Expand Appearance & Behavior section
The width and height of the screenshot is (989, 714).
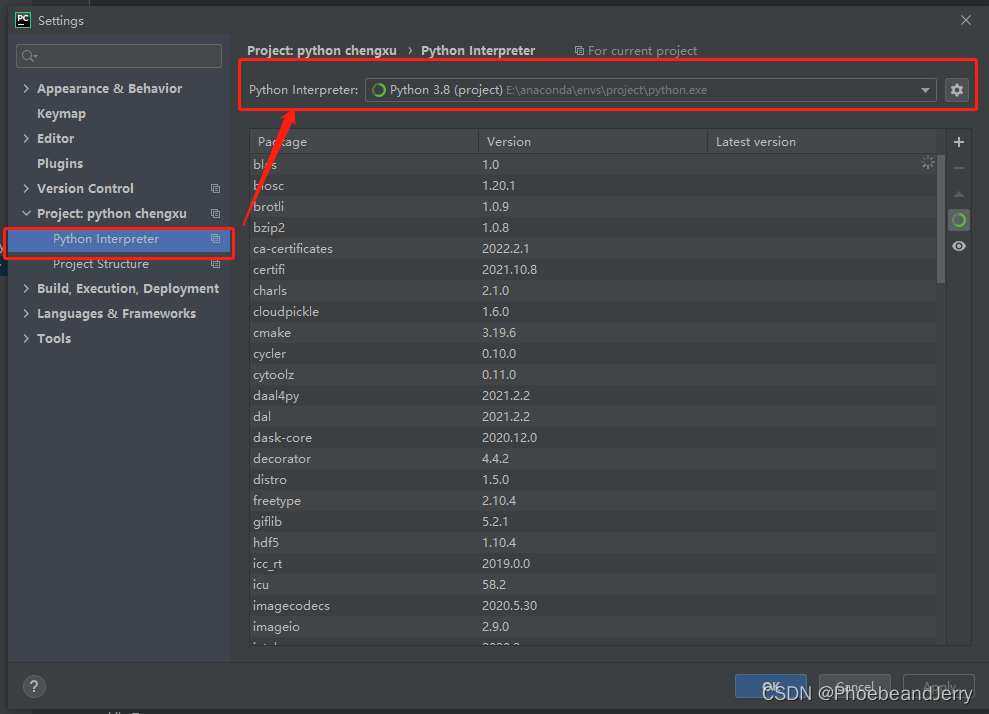[x=26, y=88]
